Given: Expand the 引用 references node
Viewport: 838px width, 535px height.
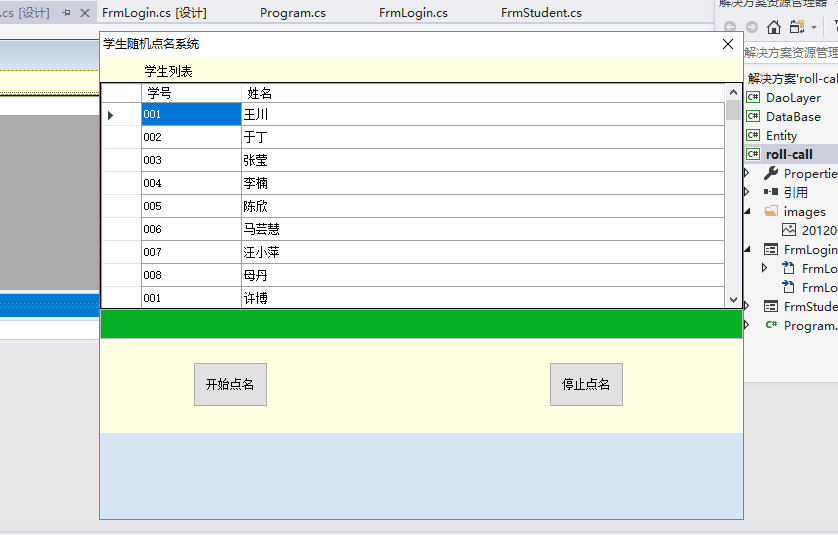Looking at the screenshot, I should pos(747,192).
